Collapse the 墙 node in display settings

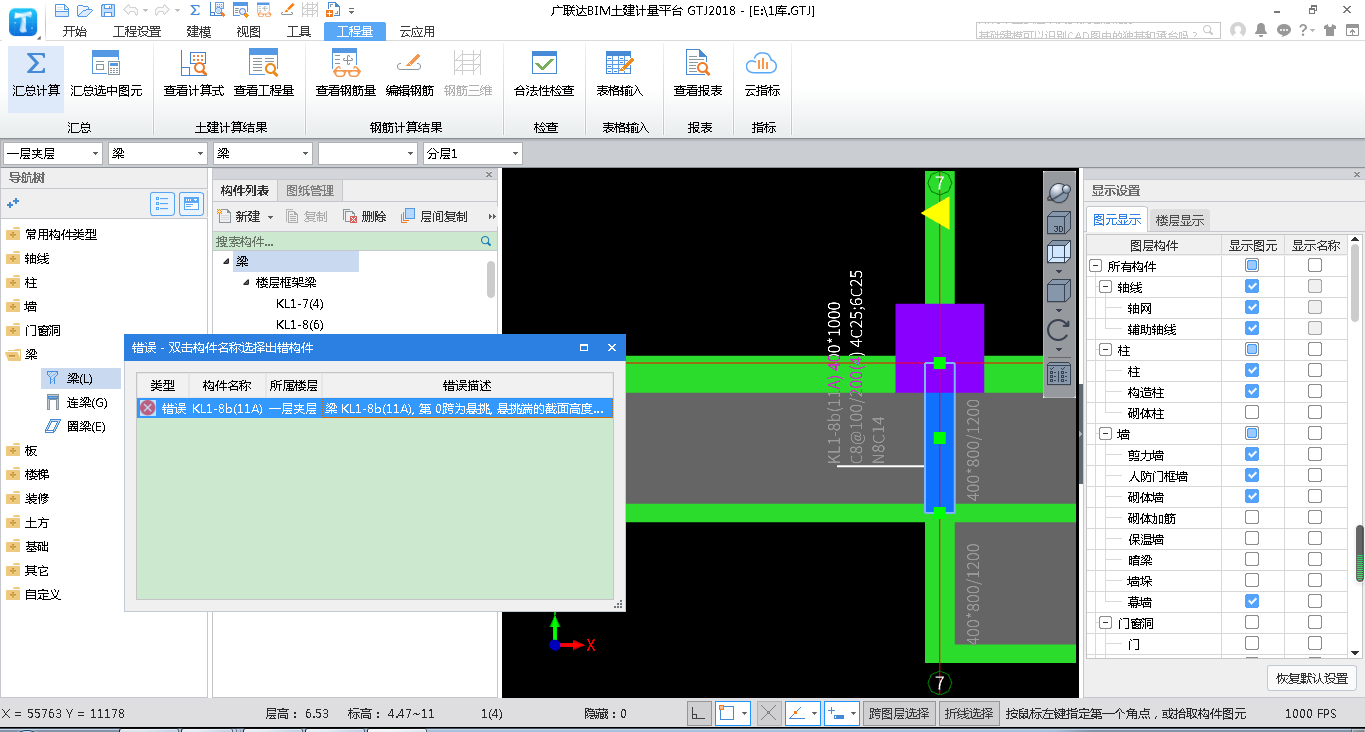(x=1105, y=434)
